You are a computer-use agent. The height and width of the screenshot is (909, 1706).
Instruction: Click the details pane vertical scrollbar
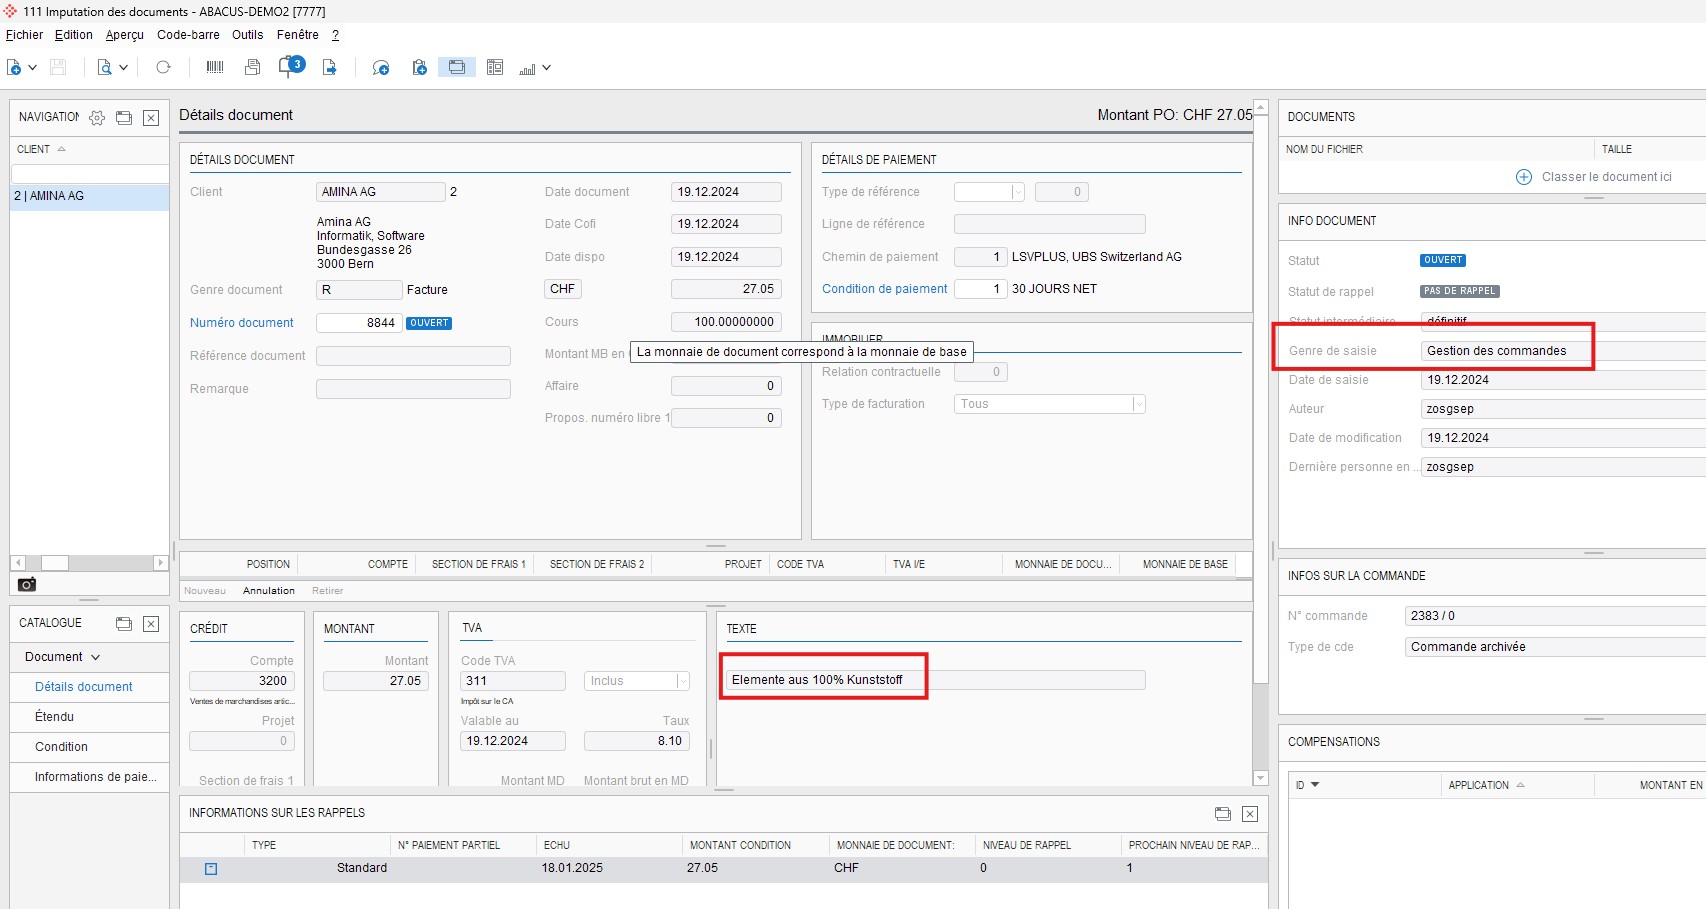(1260, 400)
